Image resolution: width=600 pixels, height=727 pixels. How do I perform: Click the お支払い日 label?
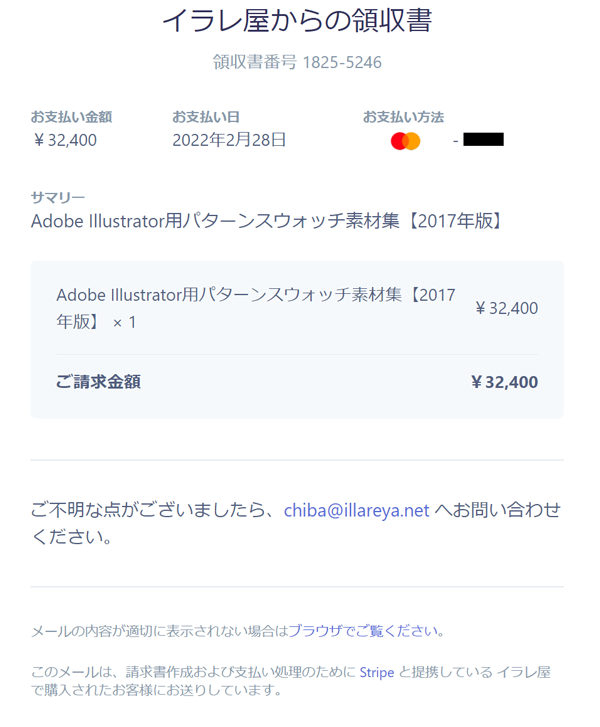[x=206, y=117]
